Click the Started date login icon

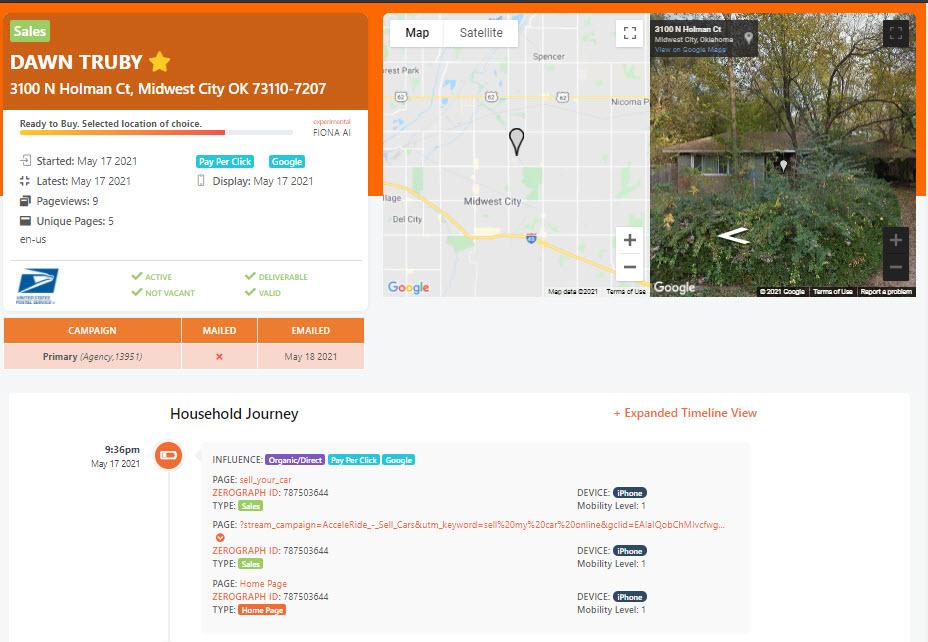point(25,160)
